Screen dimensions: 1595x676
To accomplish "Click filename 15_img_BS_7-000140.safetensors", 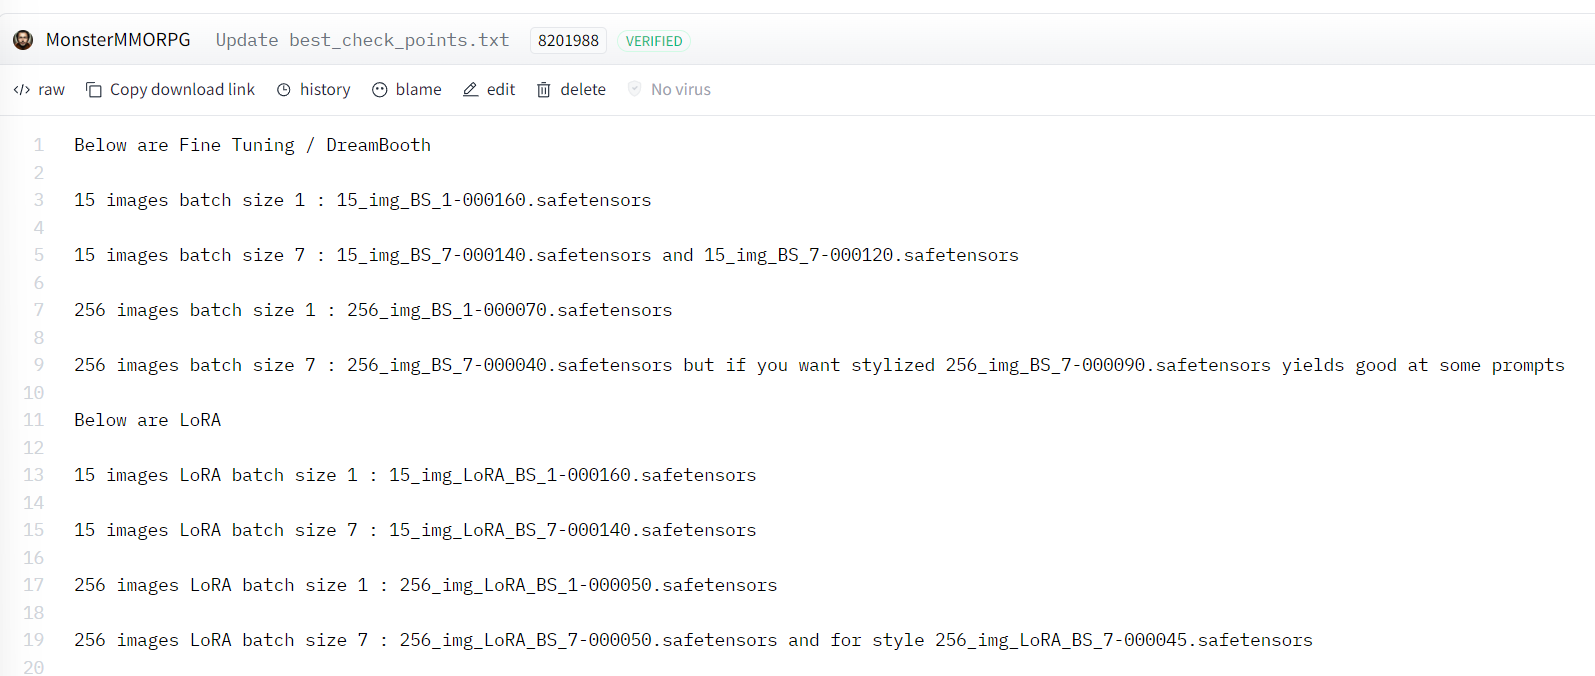I will point(494,255).
